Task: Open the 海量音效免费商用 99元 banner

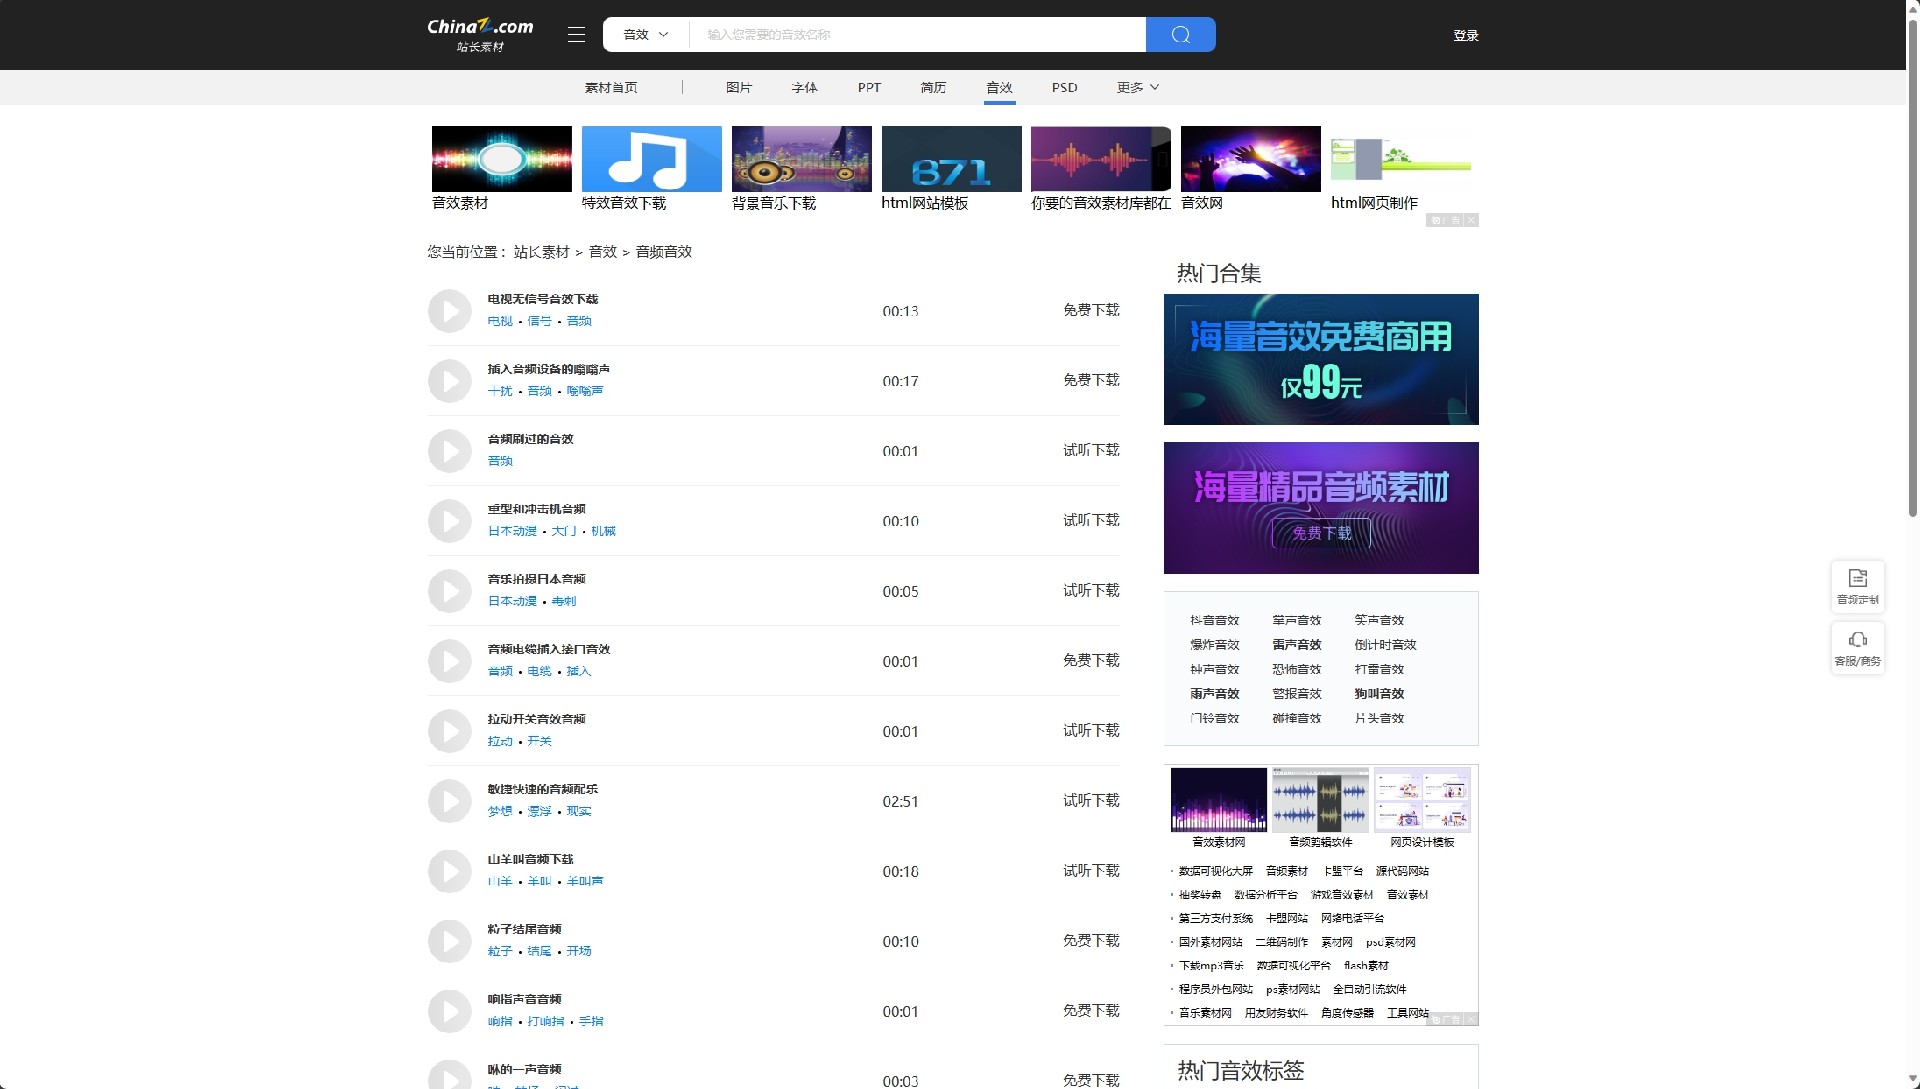Action: pyautogui.click(x=1320, y=359)
